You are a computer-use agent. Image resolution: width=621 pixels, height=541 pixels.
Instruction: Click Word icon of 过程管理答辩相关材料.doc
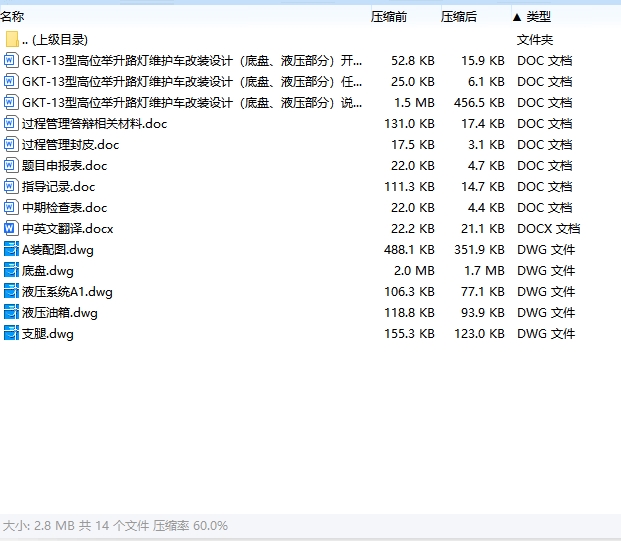[x=11, y=124]
